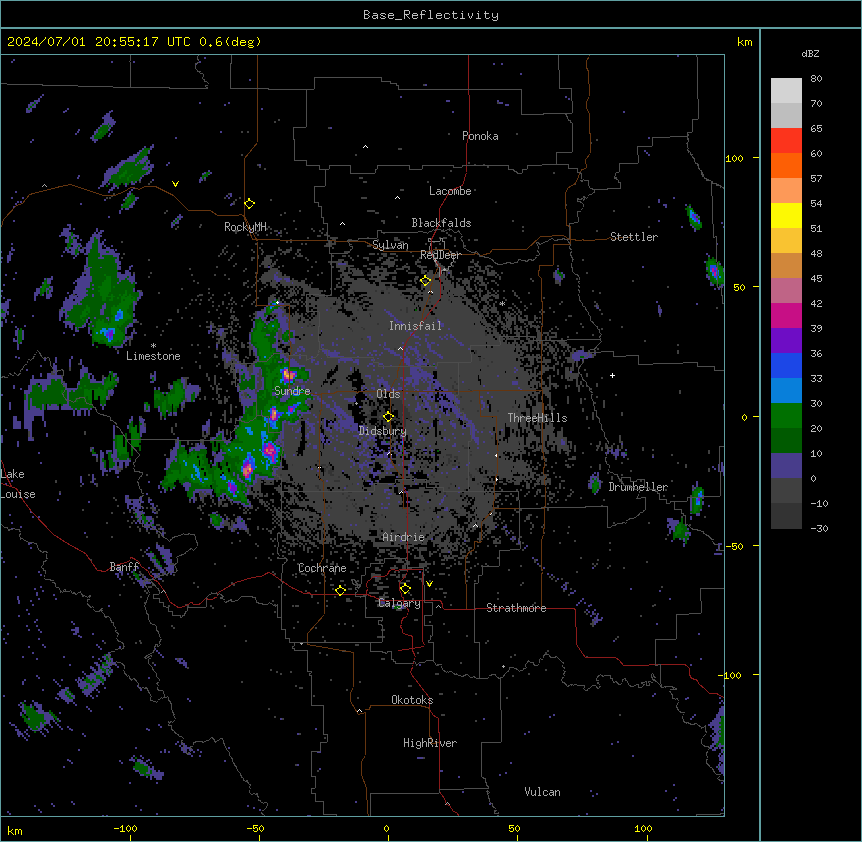This screenshot has width=862, height=842.
Task: Select the blue 33-36 dBZ legend swatch
Action: click(x=786, y=365)
